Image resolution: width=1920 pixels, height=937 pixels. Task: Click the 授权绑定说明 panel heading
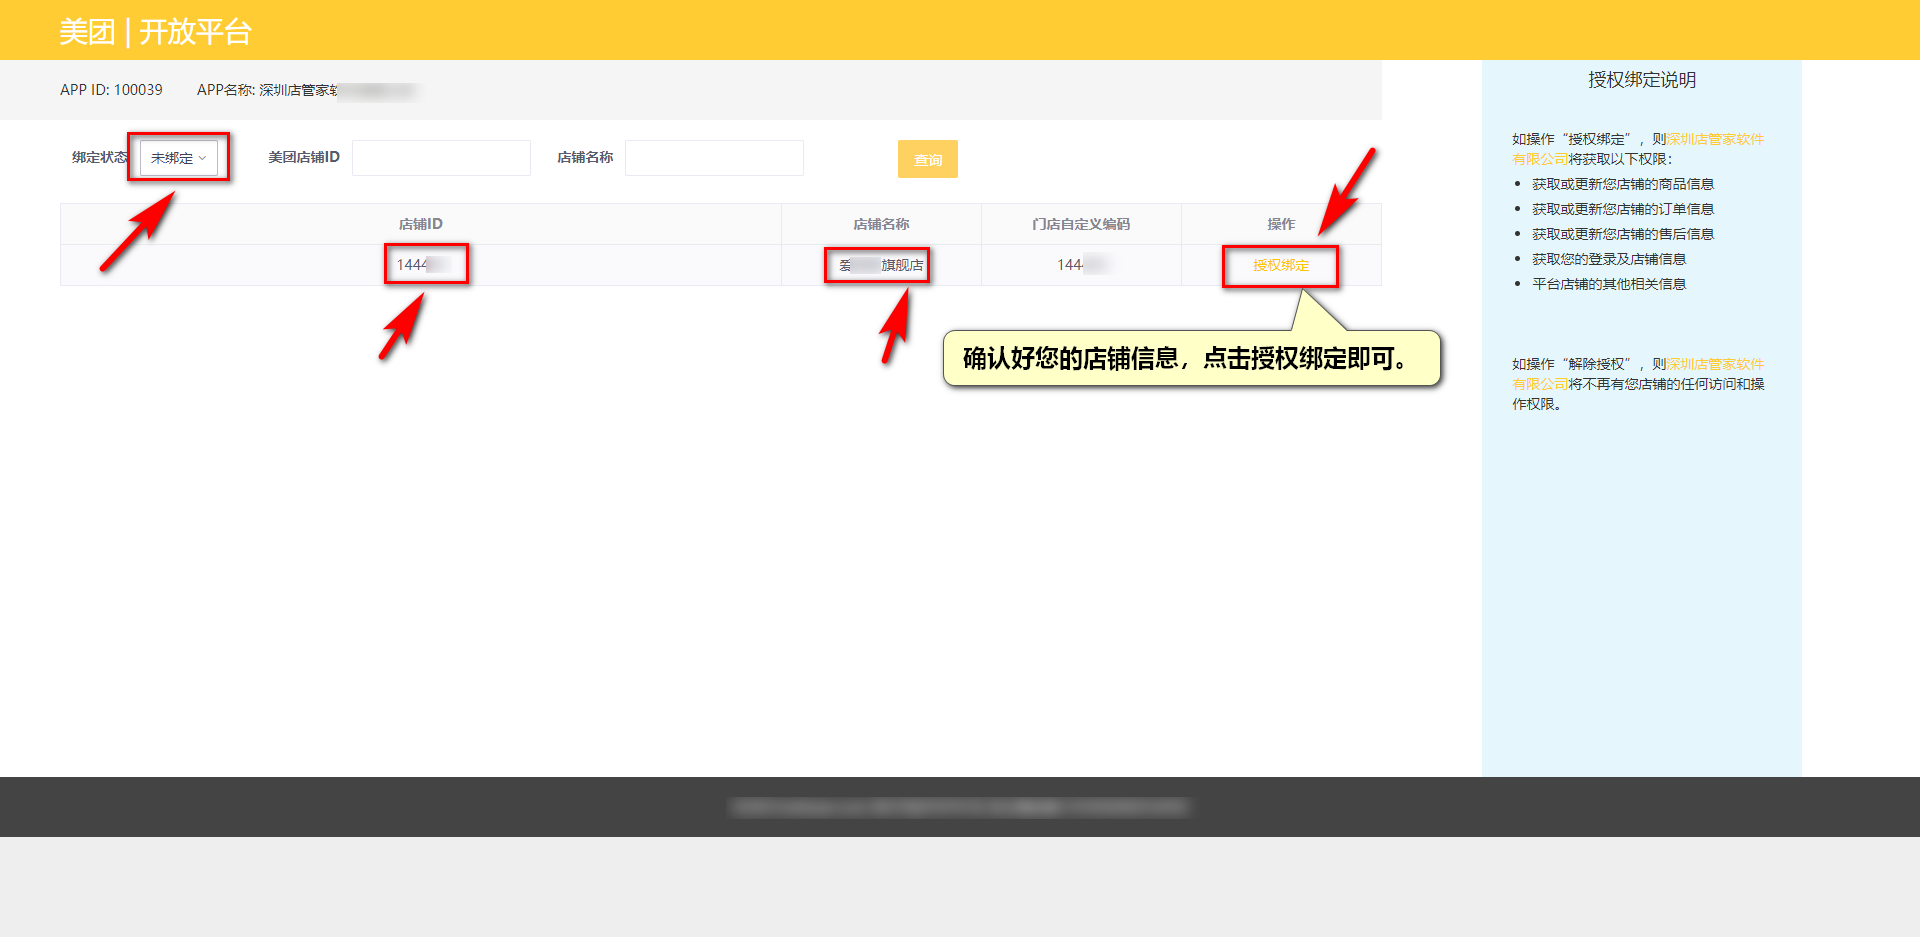(1641, 80)
